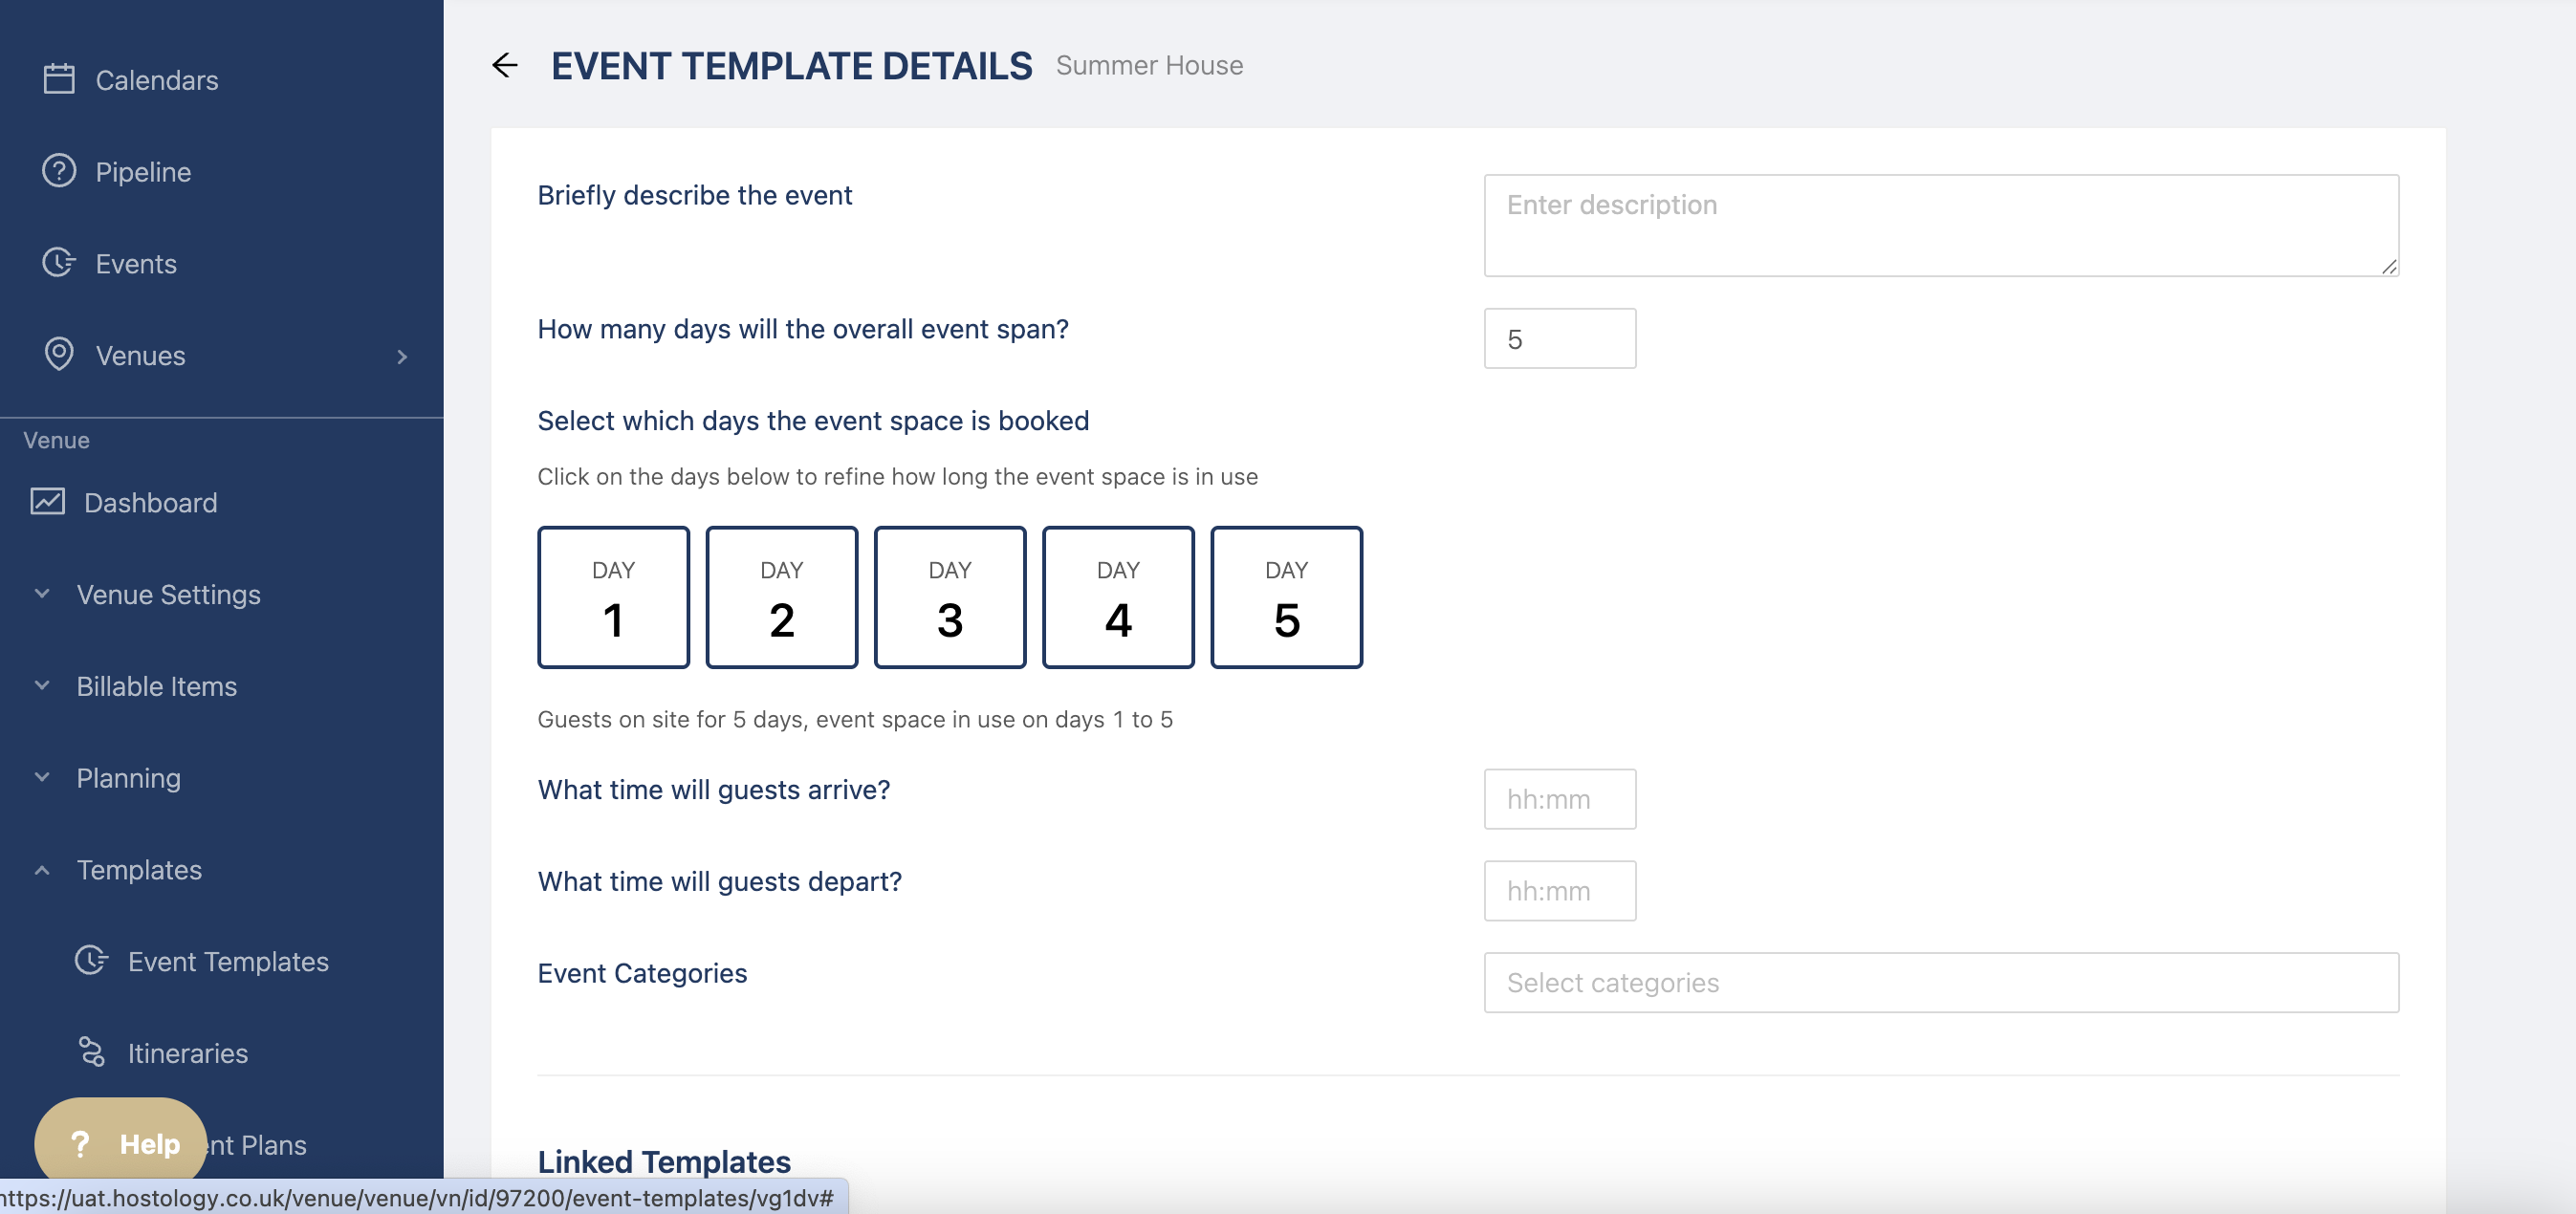Click the back arrow icon
Viewport: 2576px width, 1214px height.
pos(505,66)
